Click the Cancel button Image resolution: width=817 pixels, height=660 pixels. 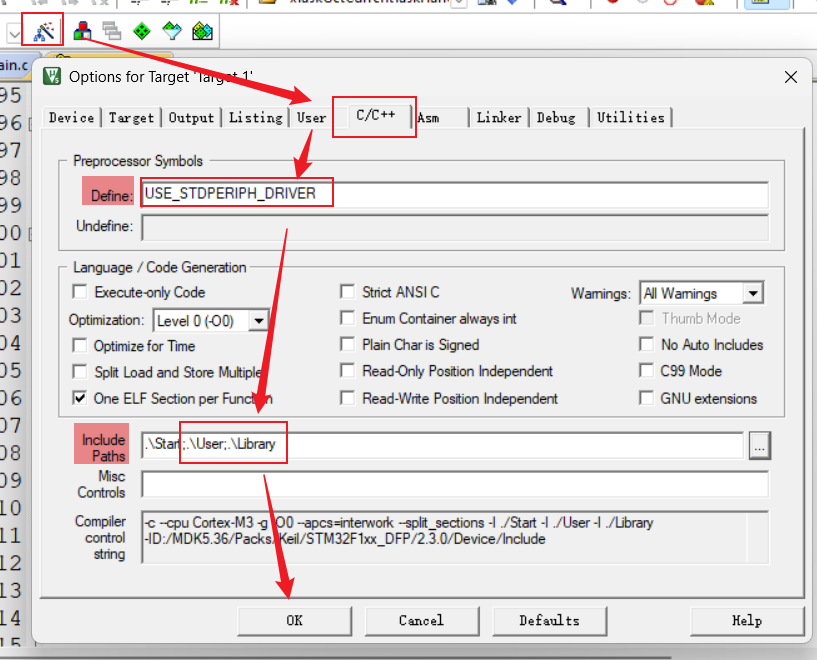(422, 621)
